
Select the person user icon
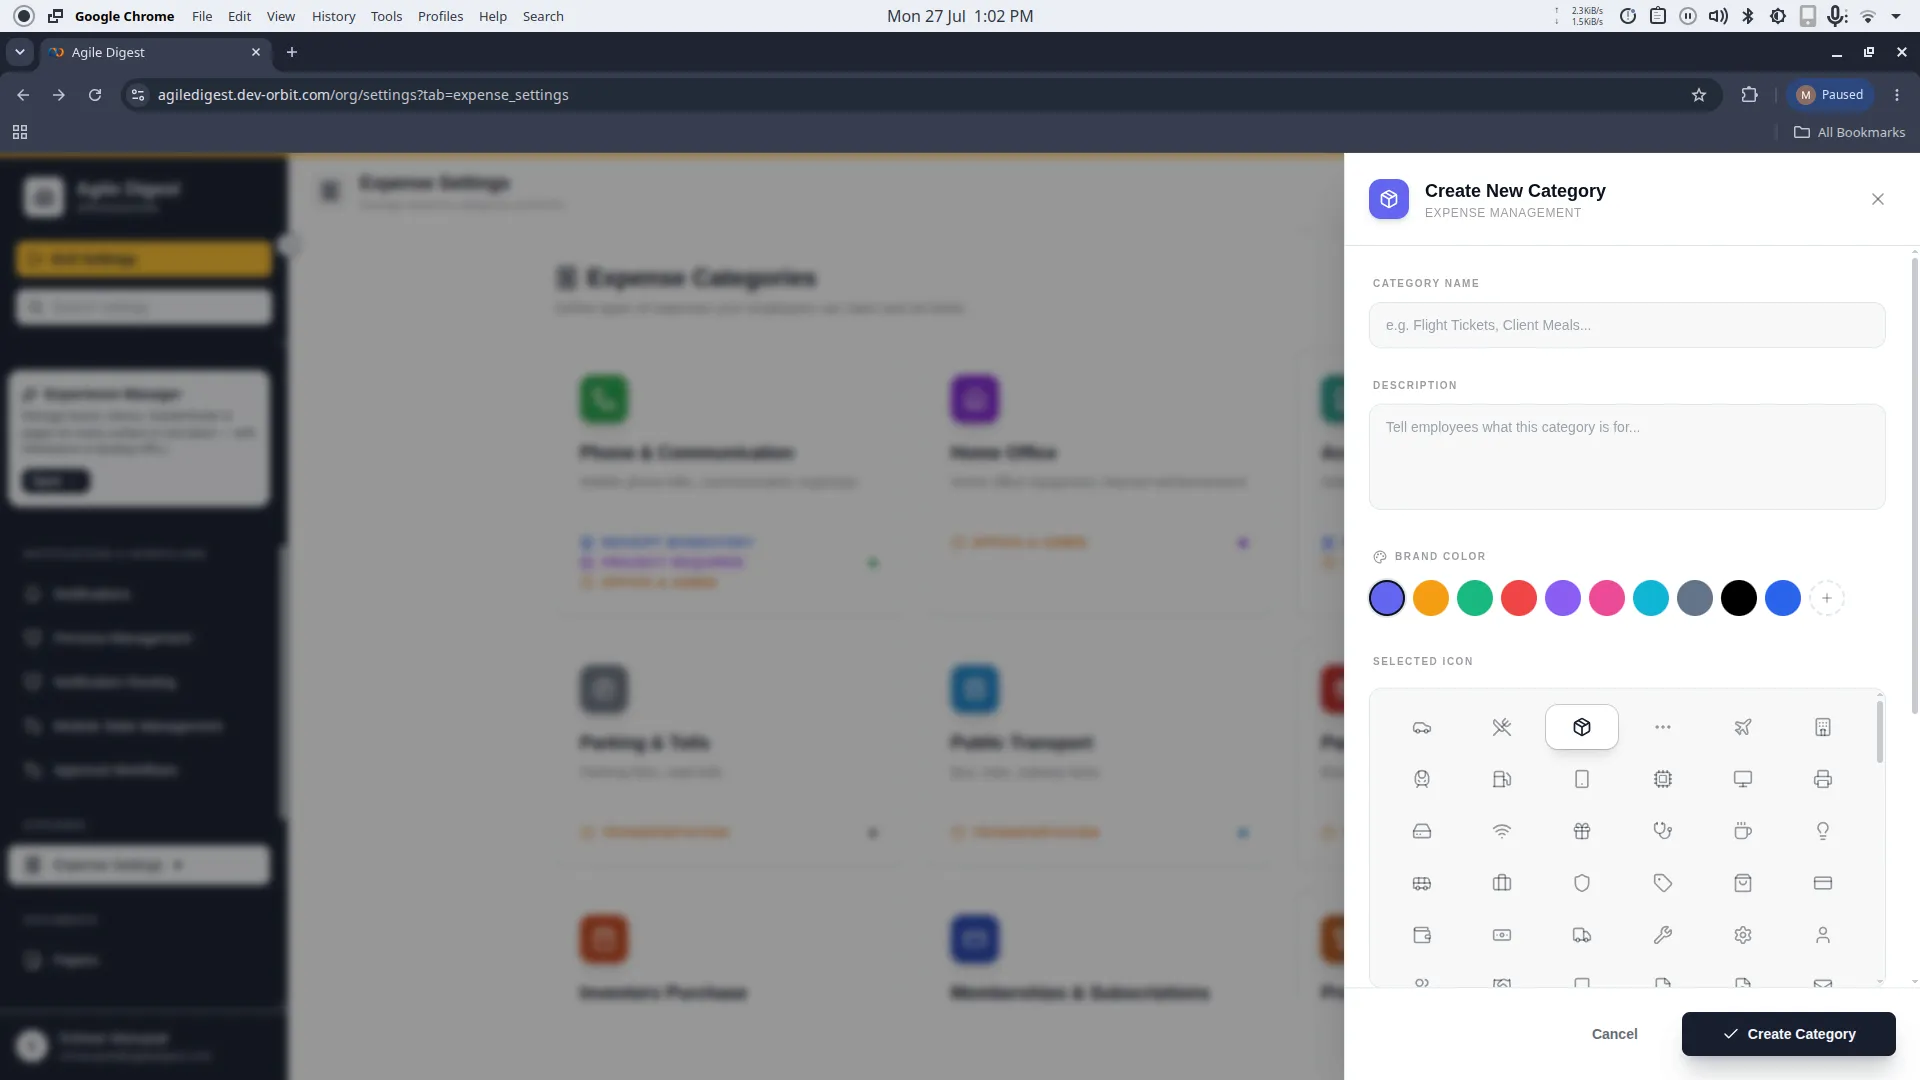pos(1822,935)
